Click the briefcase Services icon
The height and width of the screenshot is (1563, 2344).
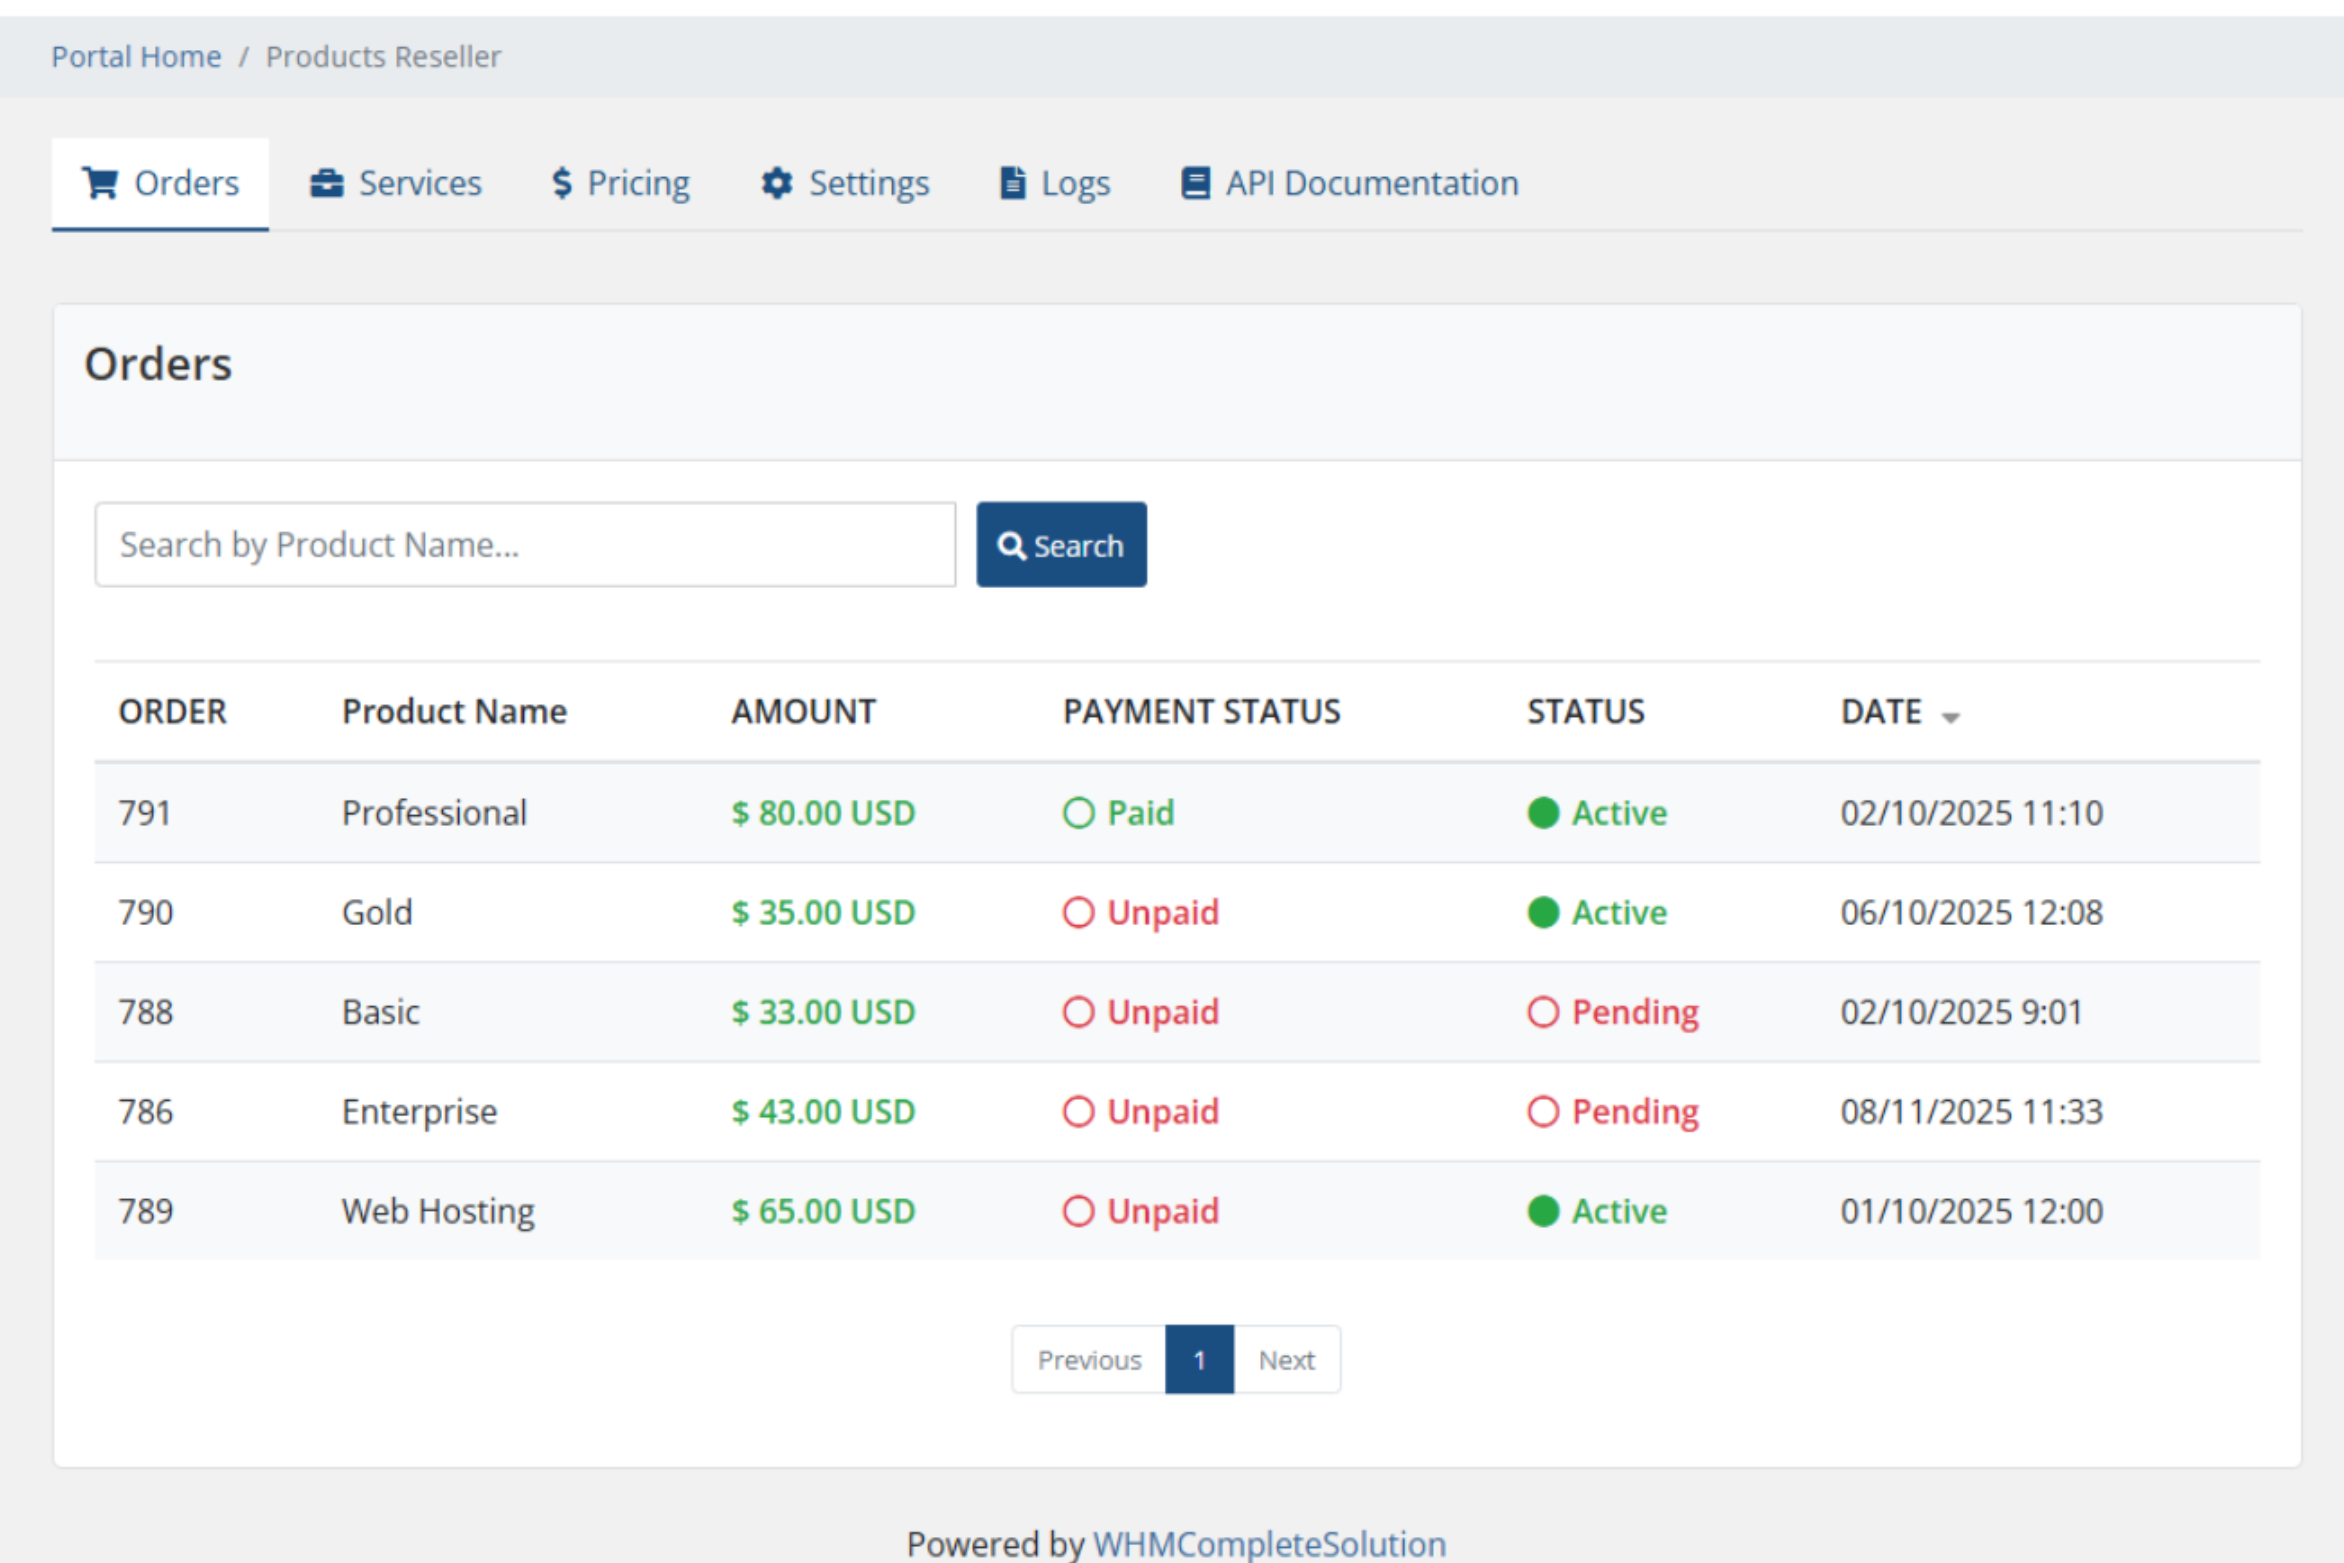point(326,183)
